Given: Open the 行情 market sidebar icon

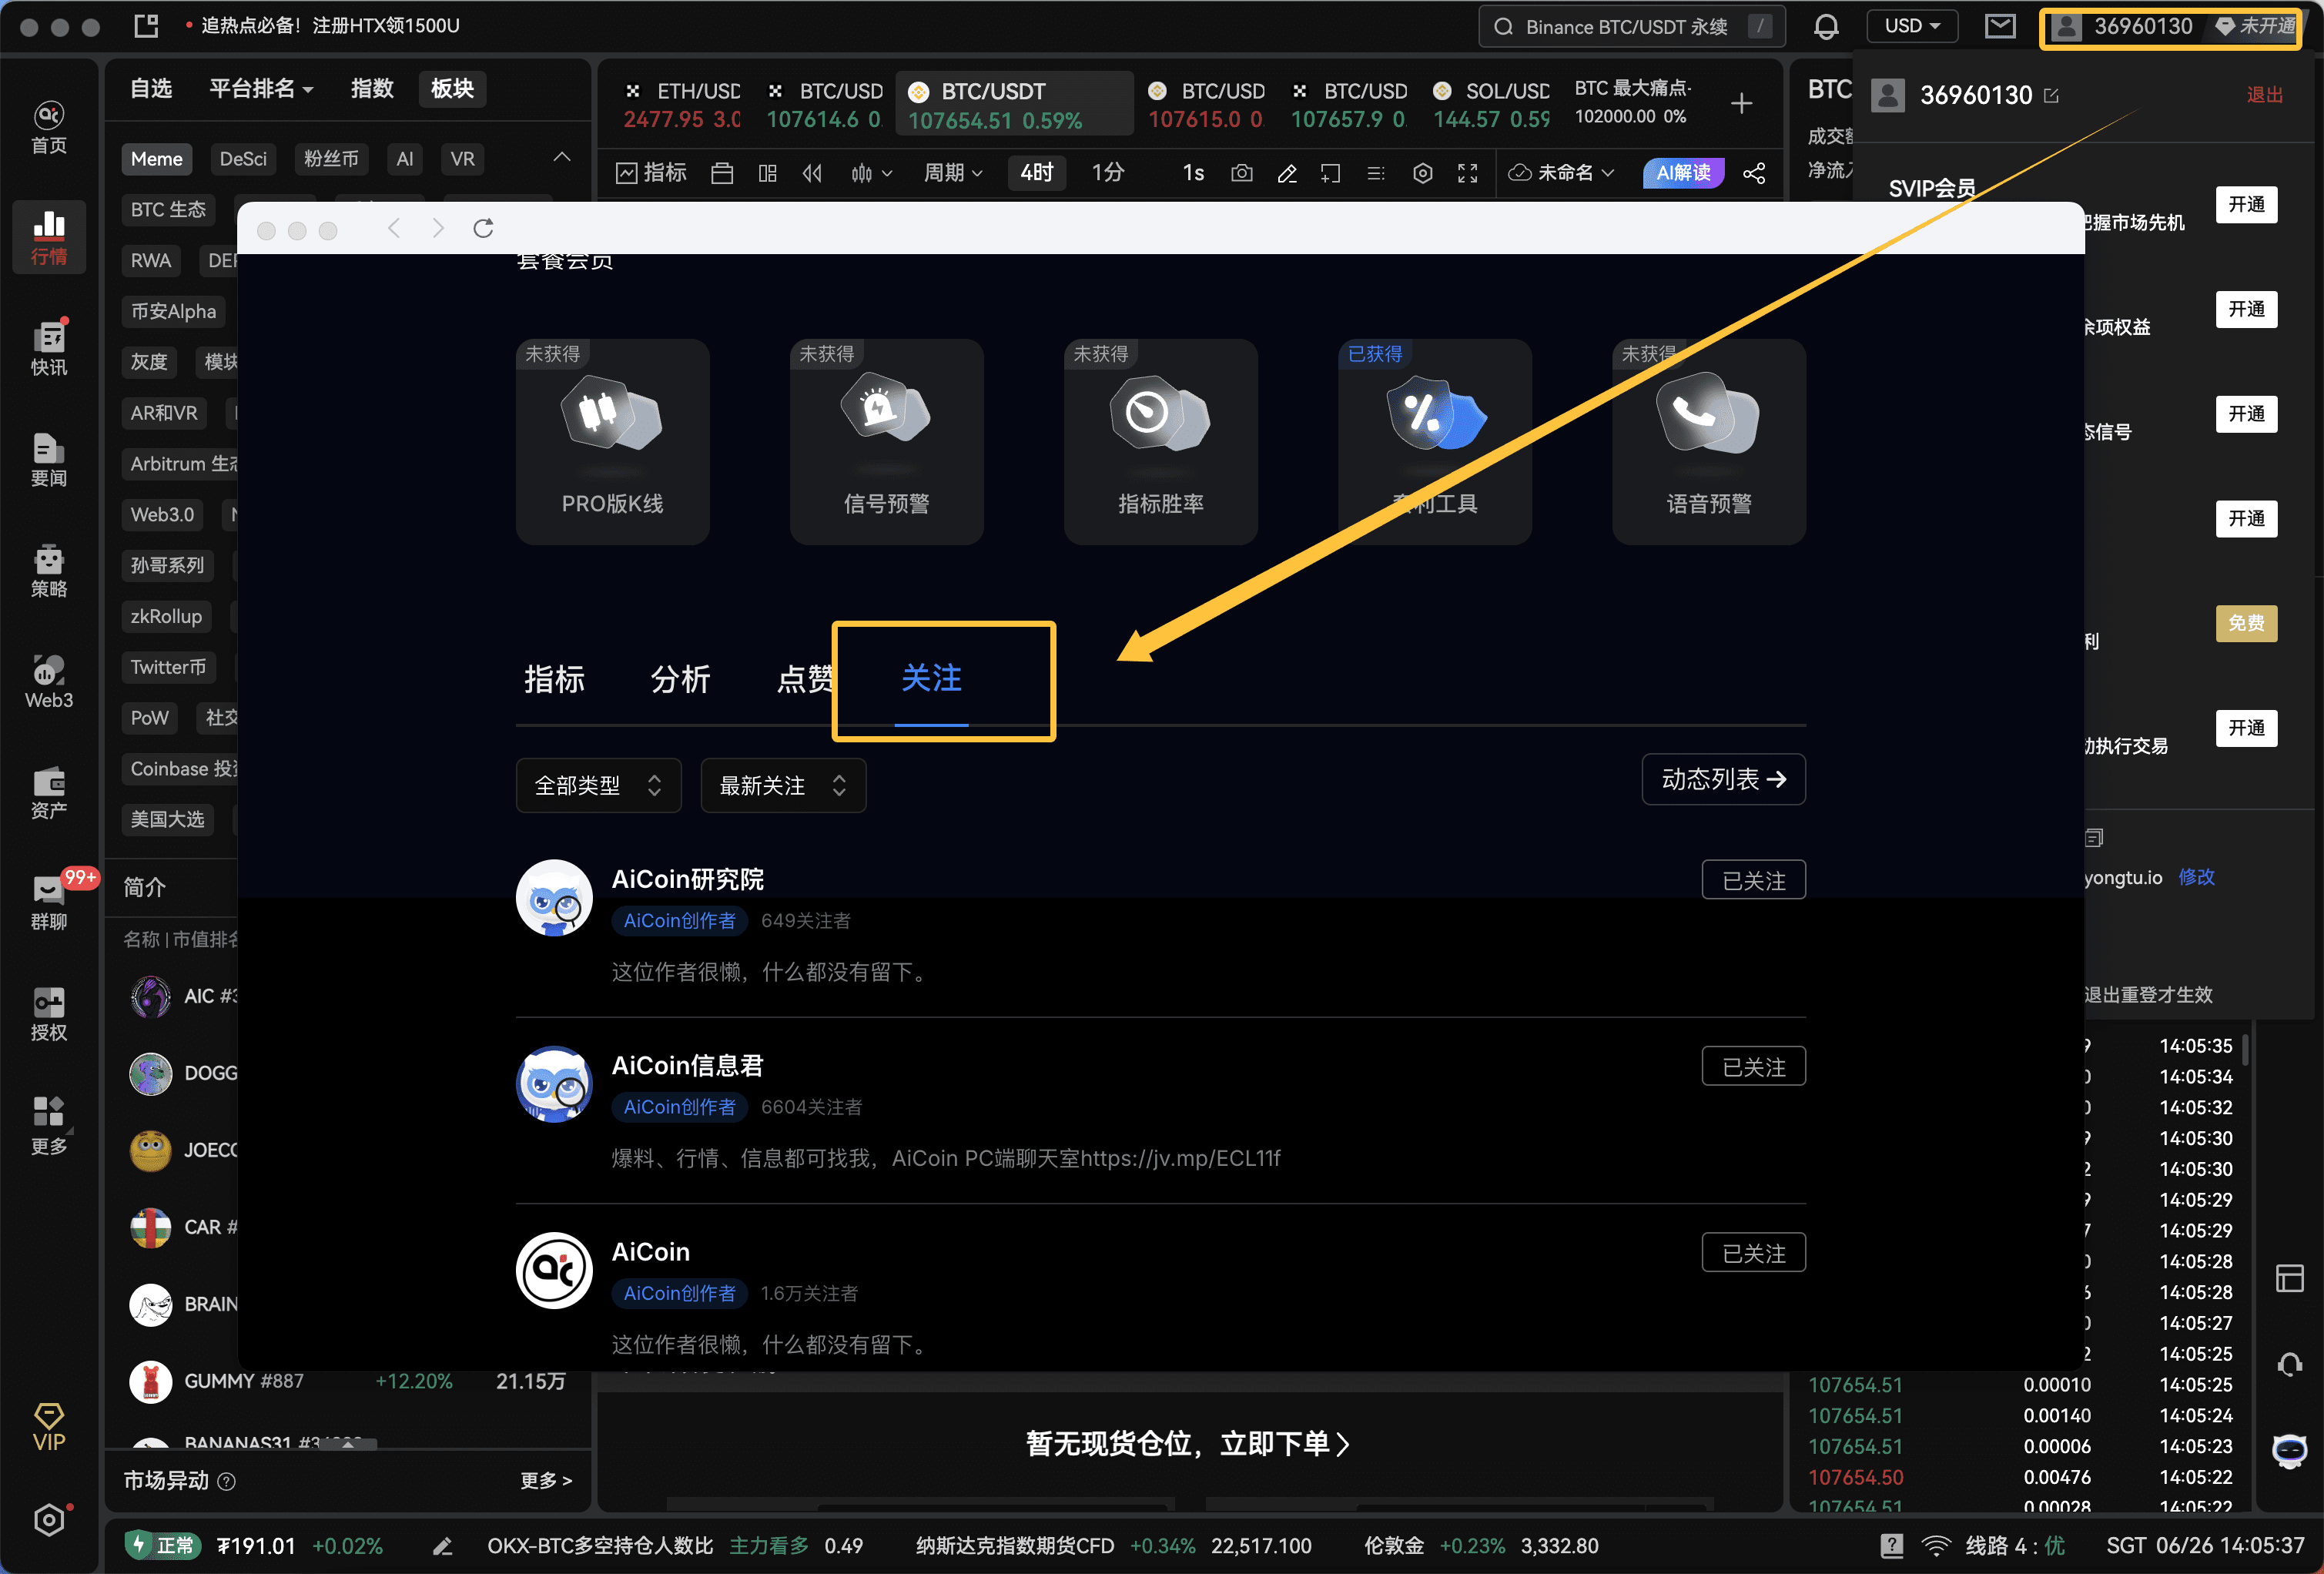Looking at the screenshot, I should pos(48,238).
